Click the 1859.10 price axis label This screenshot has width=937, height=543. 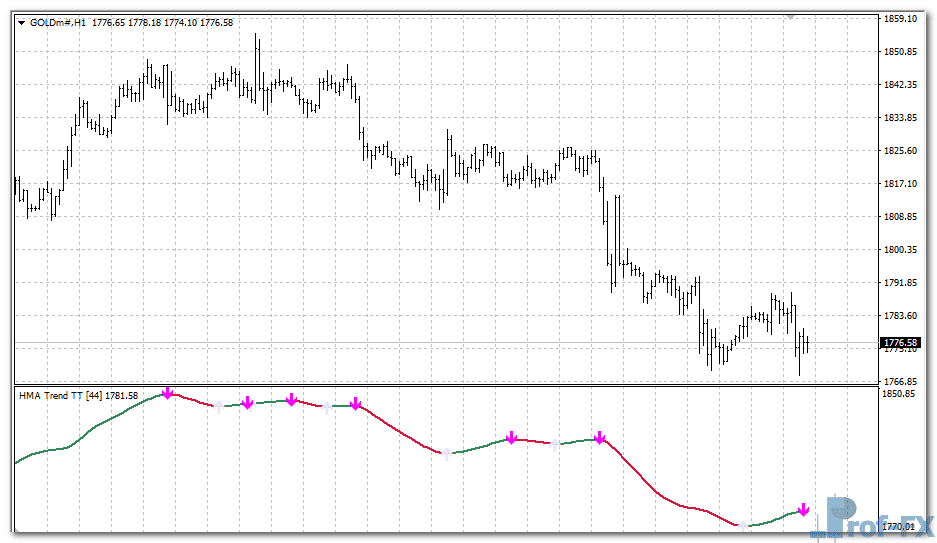(x=901, y=19)
